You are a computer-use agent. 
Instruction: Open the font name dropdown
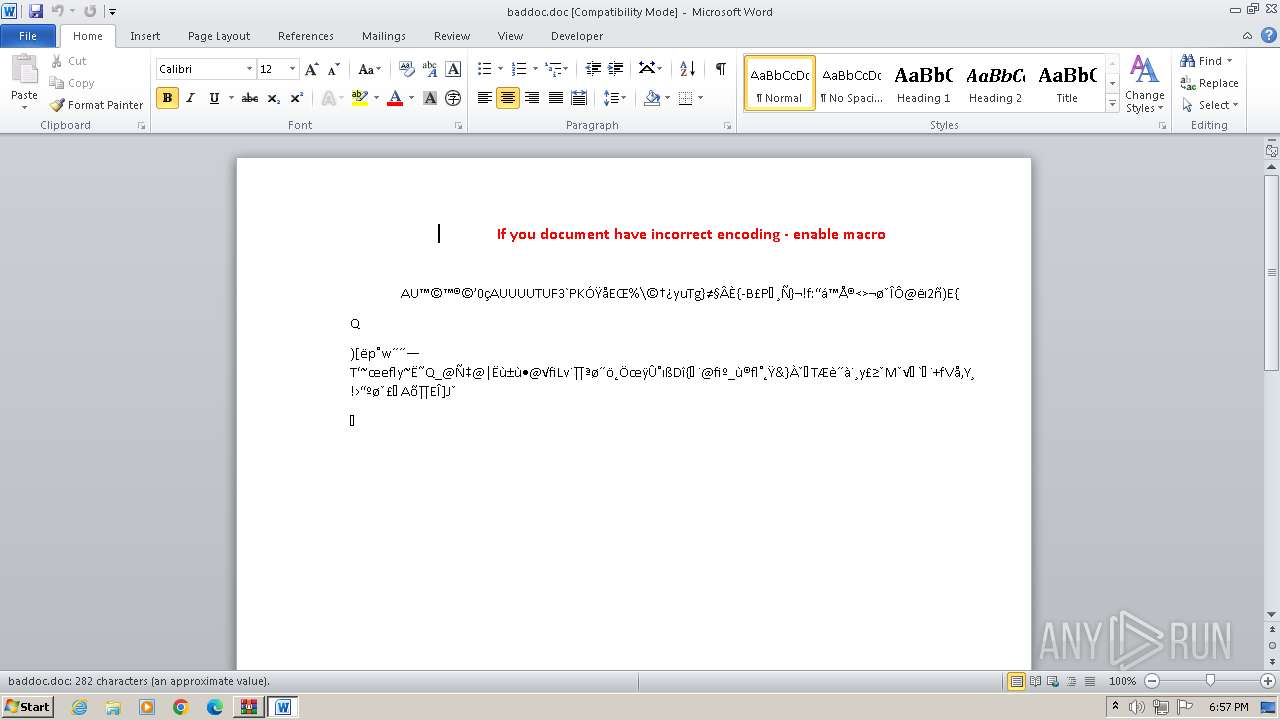249,69
